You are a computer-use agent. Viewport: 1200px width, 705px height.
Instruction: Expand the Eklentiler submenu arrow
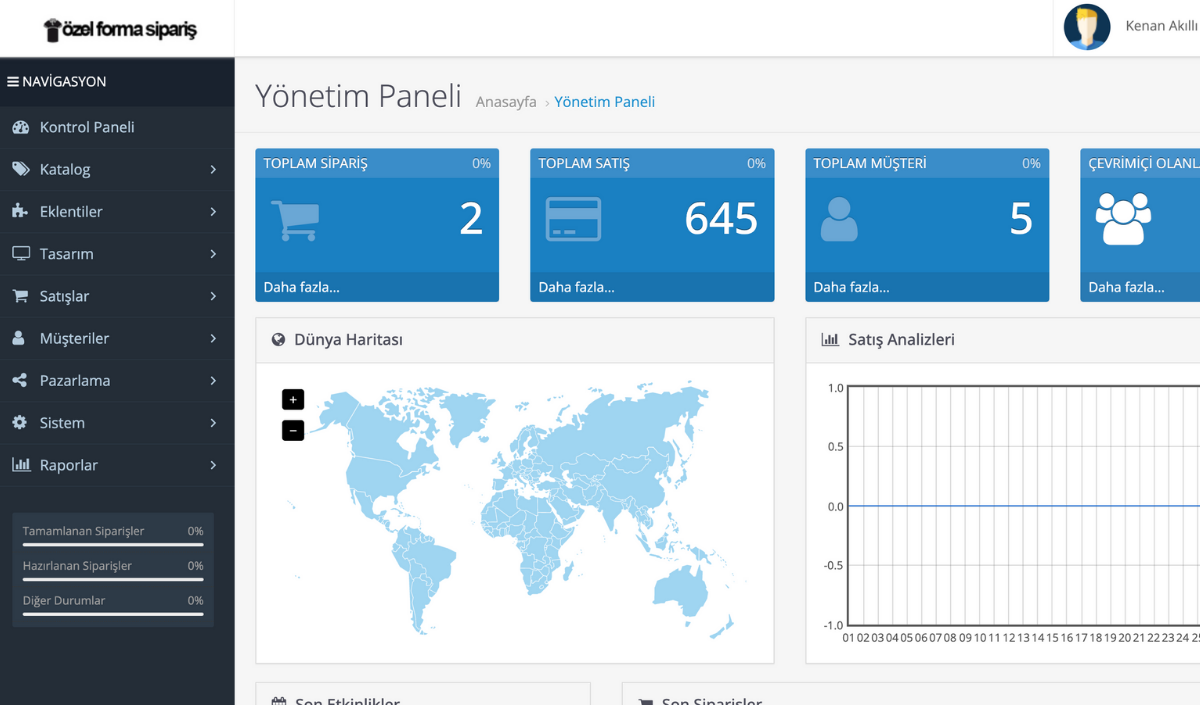tap(213, 212)
